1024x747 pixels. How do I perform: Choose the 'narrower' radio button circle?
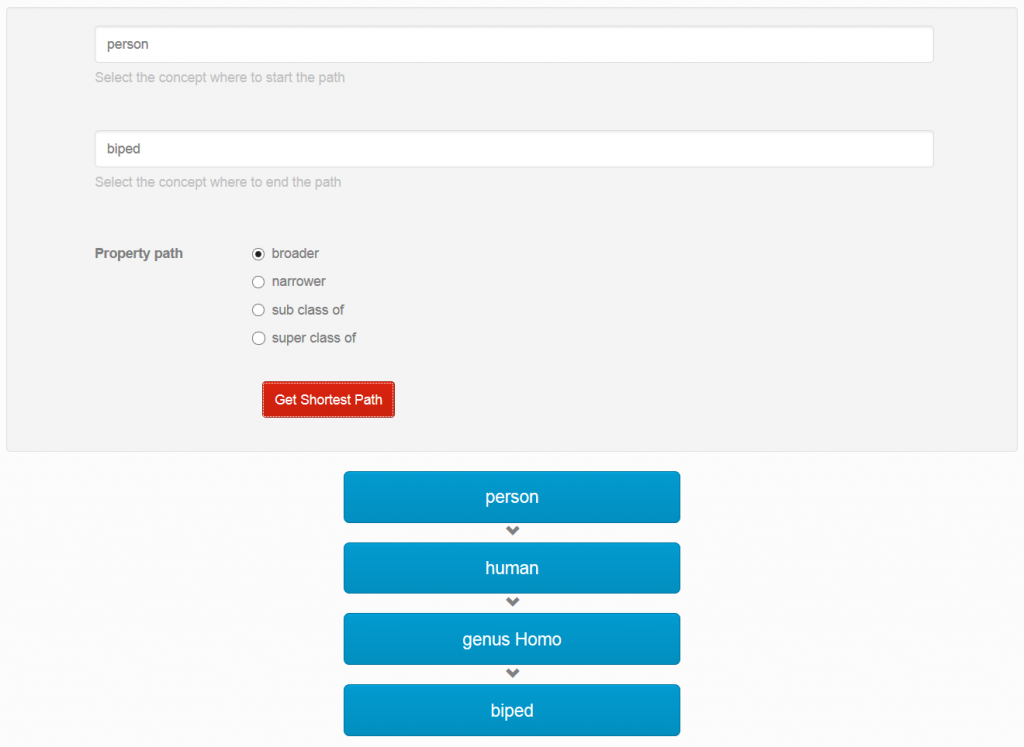258,282
